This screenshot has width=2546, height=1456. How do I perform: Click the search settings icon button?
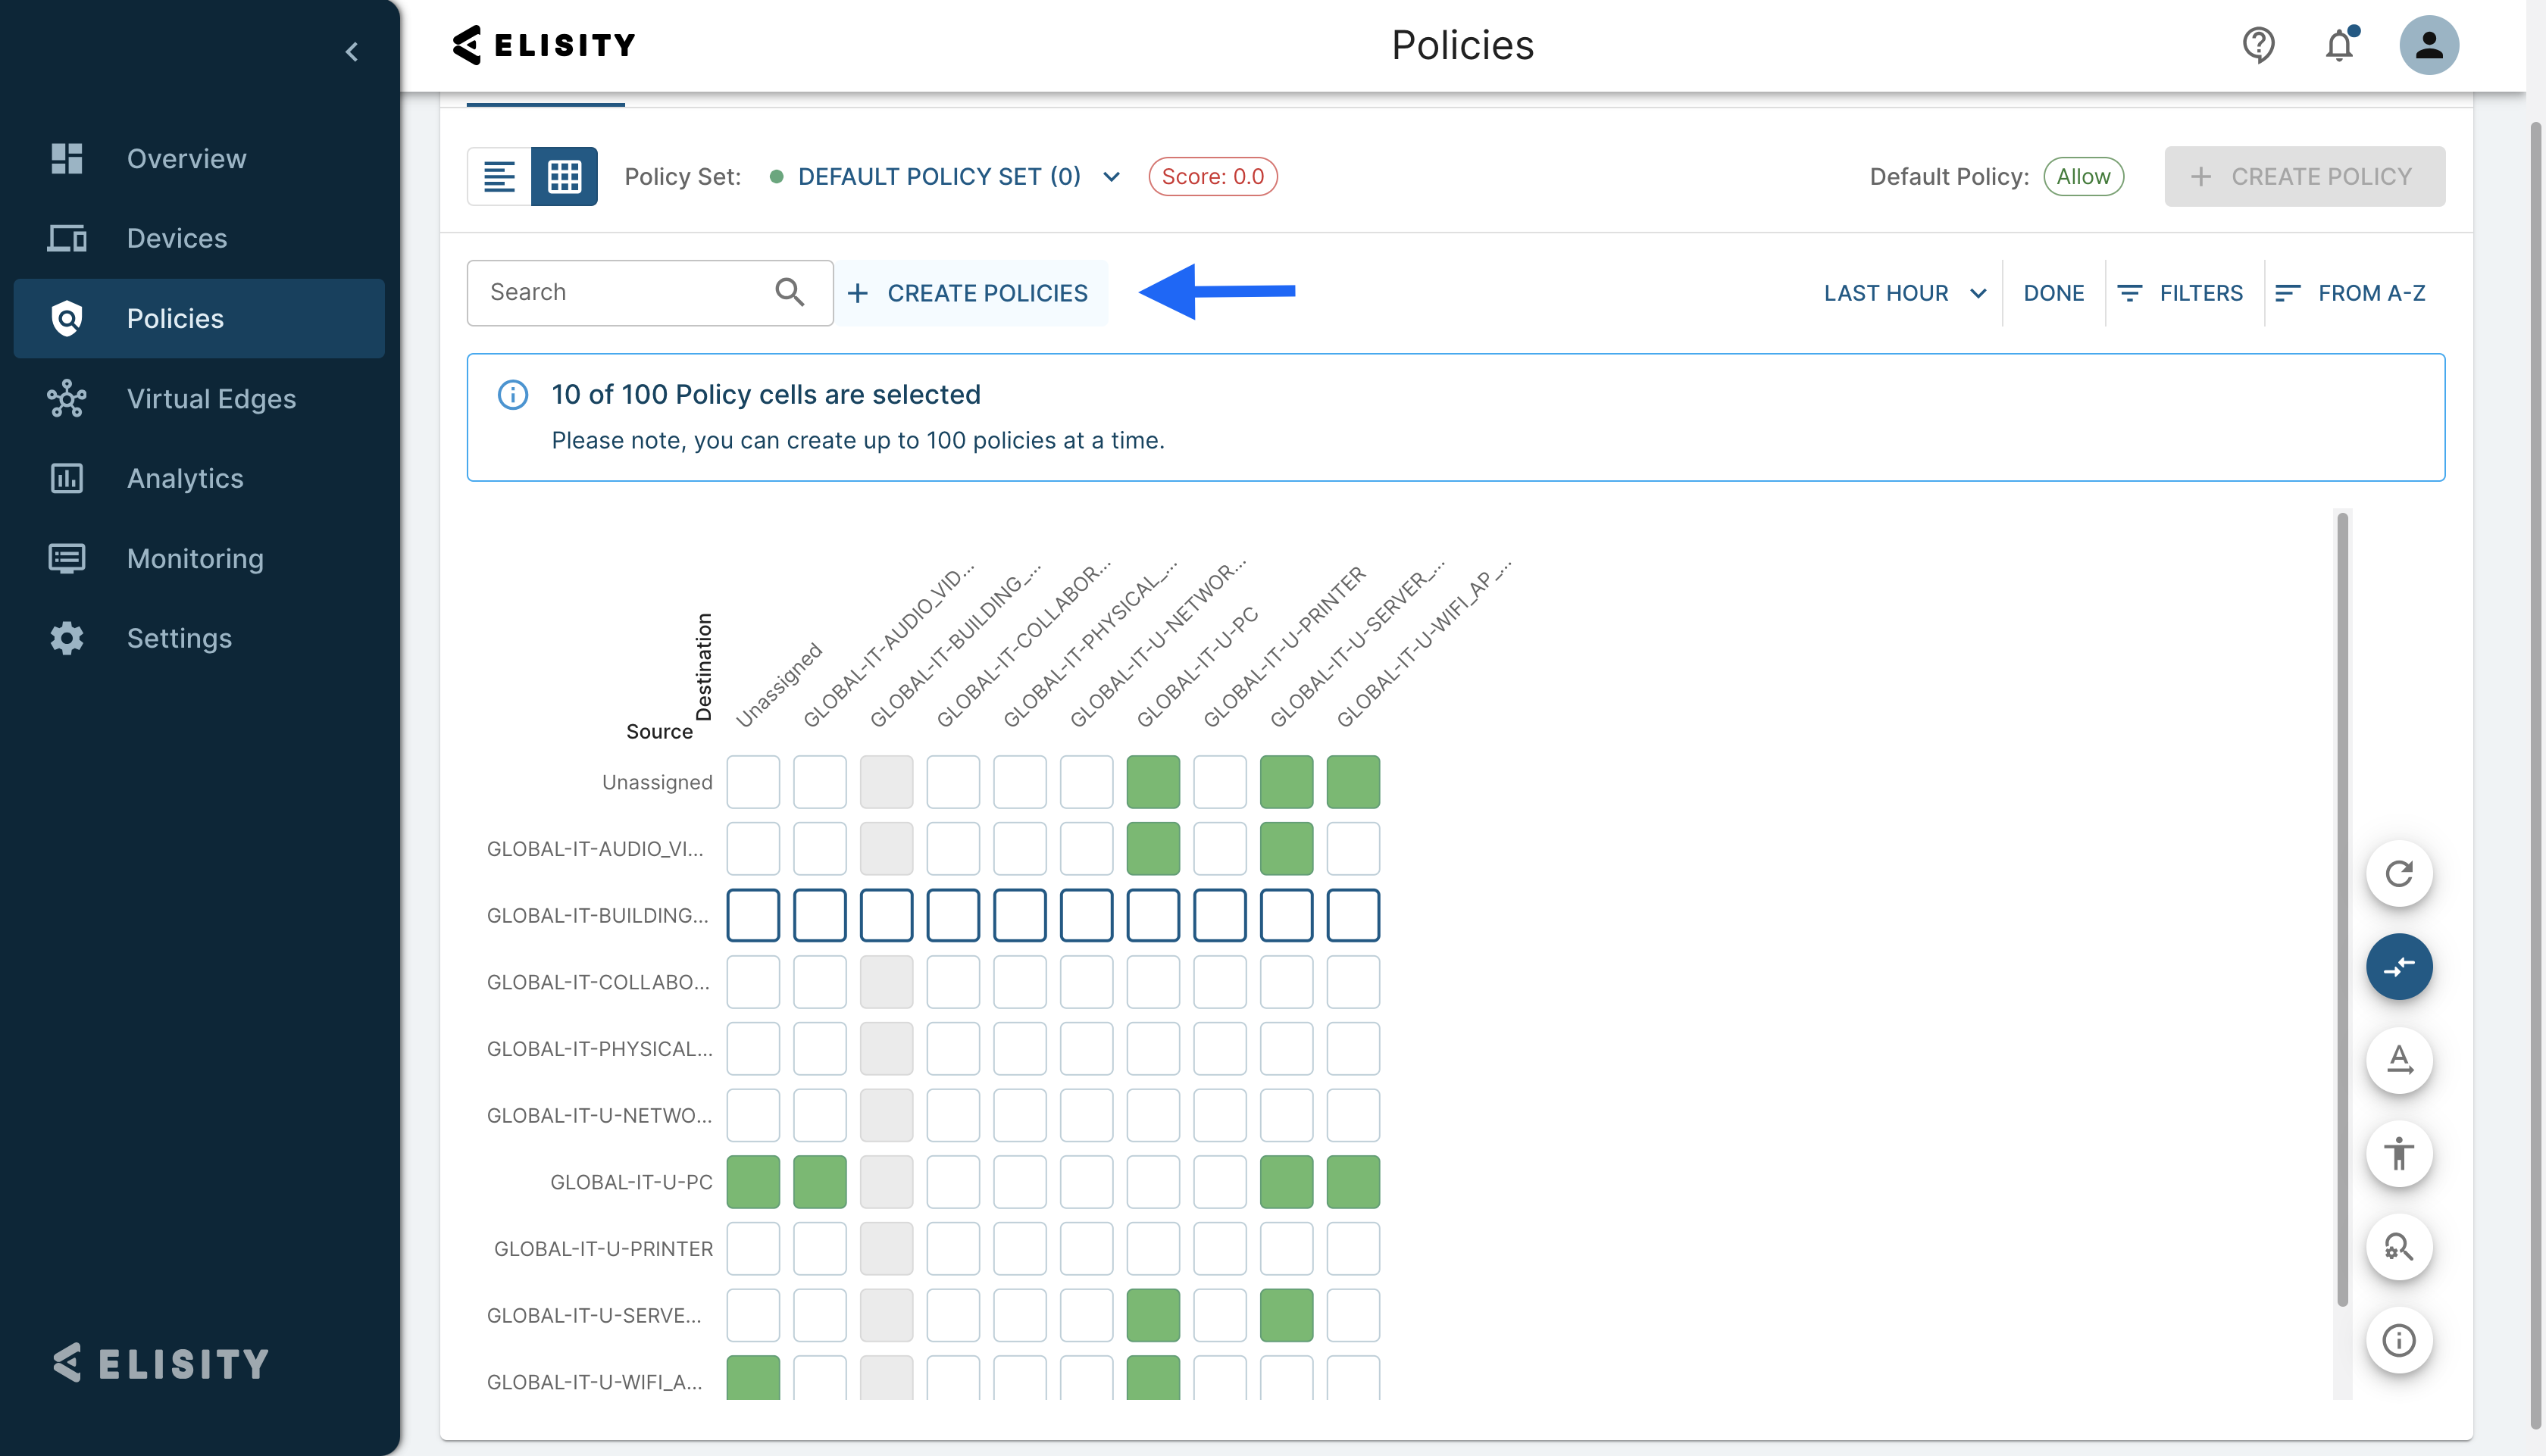(2399, 1247)
